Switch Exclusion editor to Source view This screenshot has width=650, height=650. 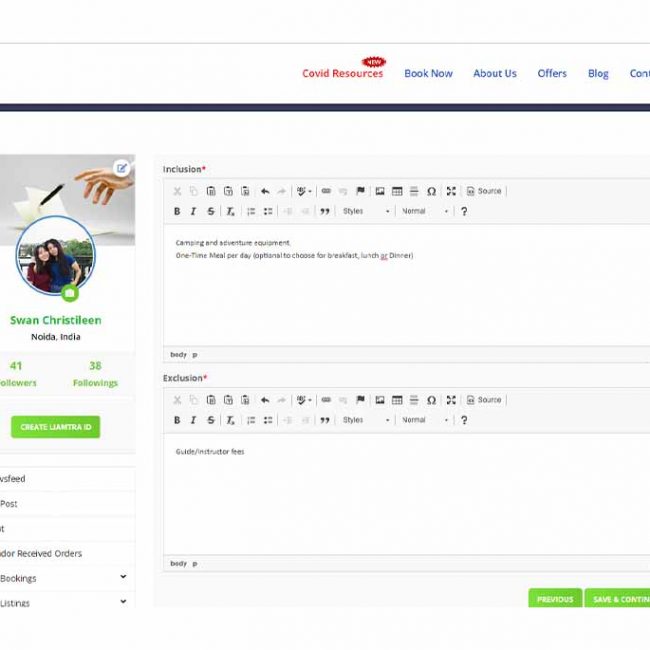pos(484,400)
